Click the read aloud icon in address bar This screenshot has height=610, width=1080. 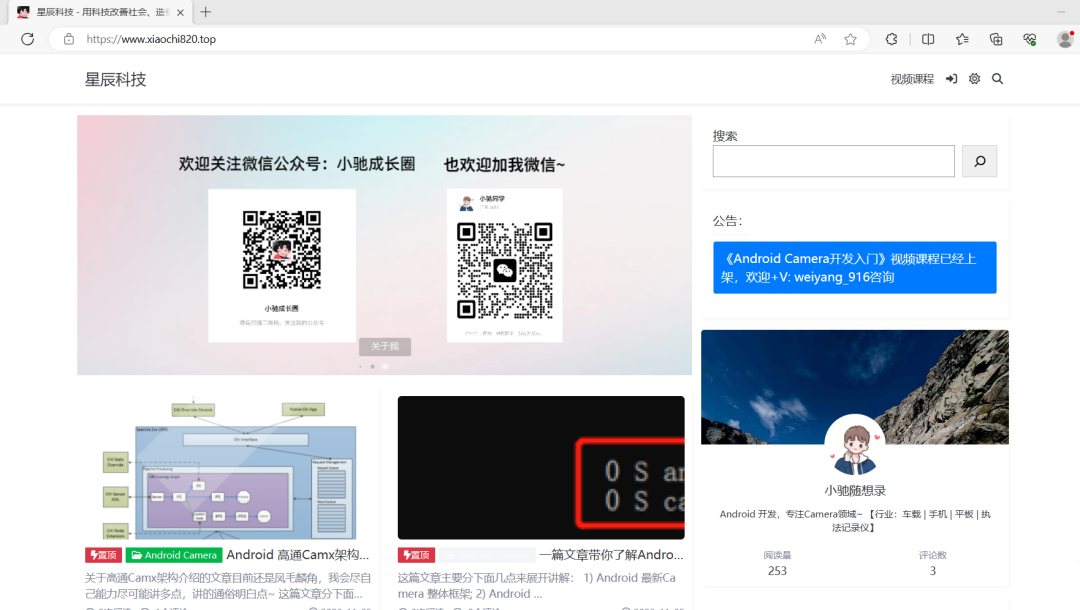tap(820, 39)
